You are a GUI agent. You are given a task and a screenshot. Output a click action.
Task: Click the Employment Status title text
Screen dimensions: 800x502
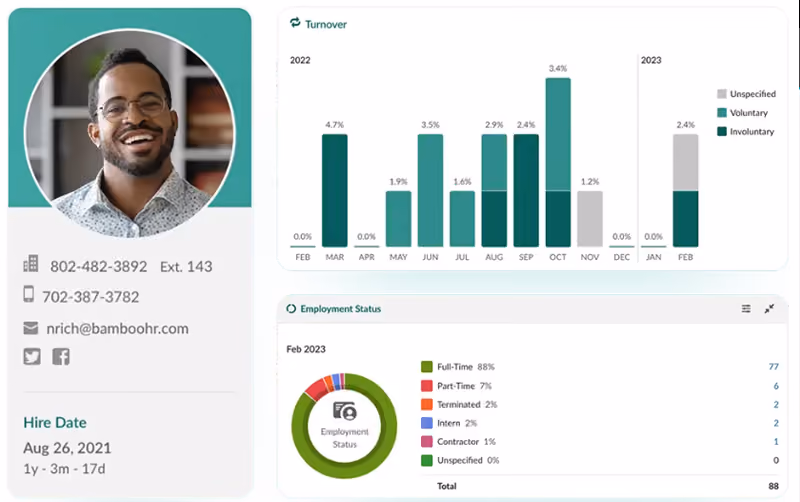340,309
